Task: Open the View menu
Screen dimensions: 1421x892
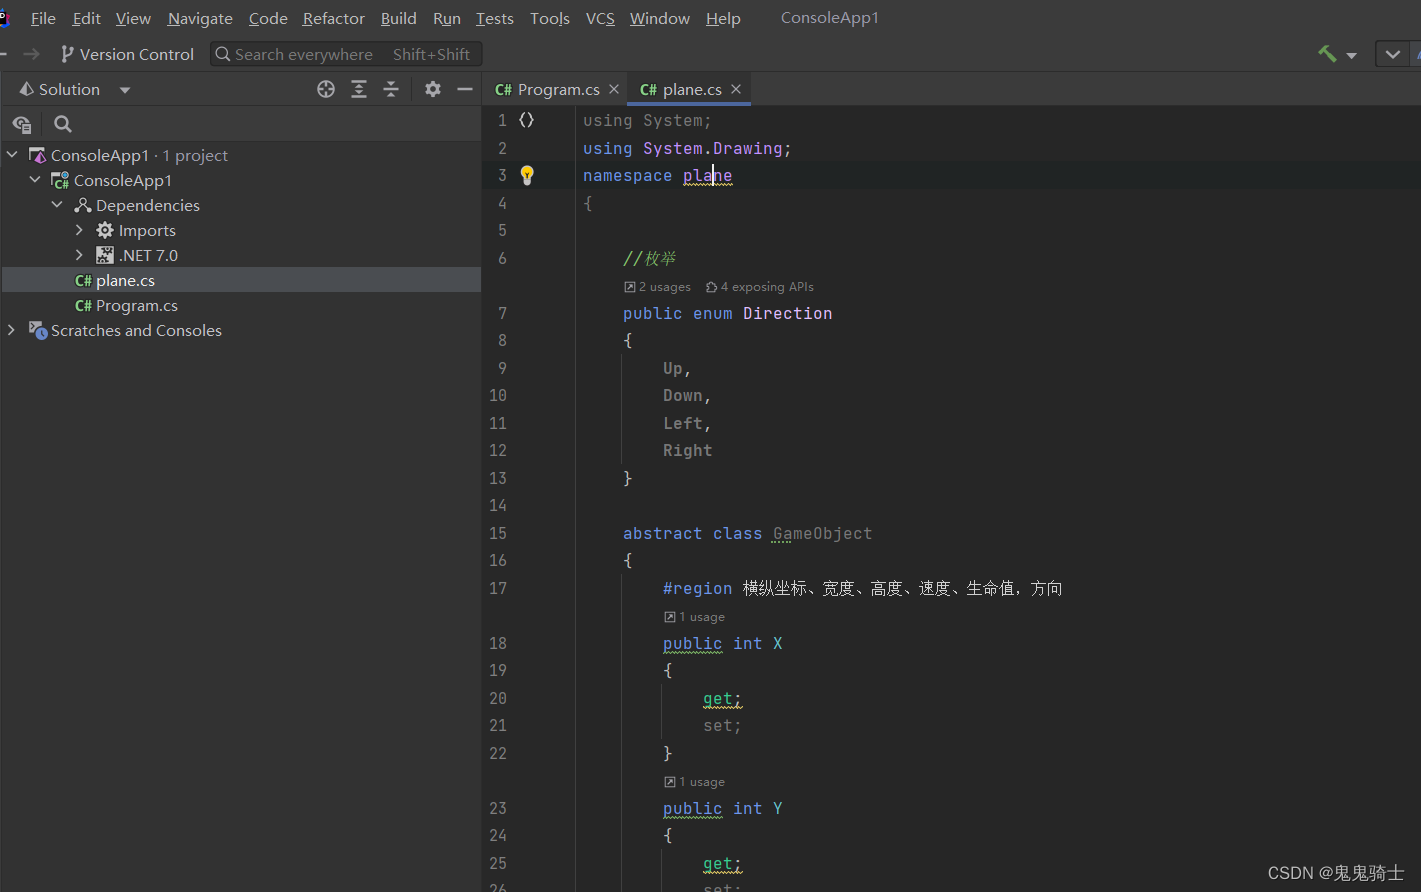Action: click(133, 18)
